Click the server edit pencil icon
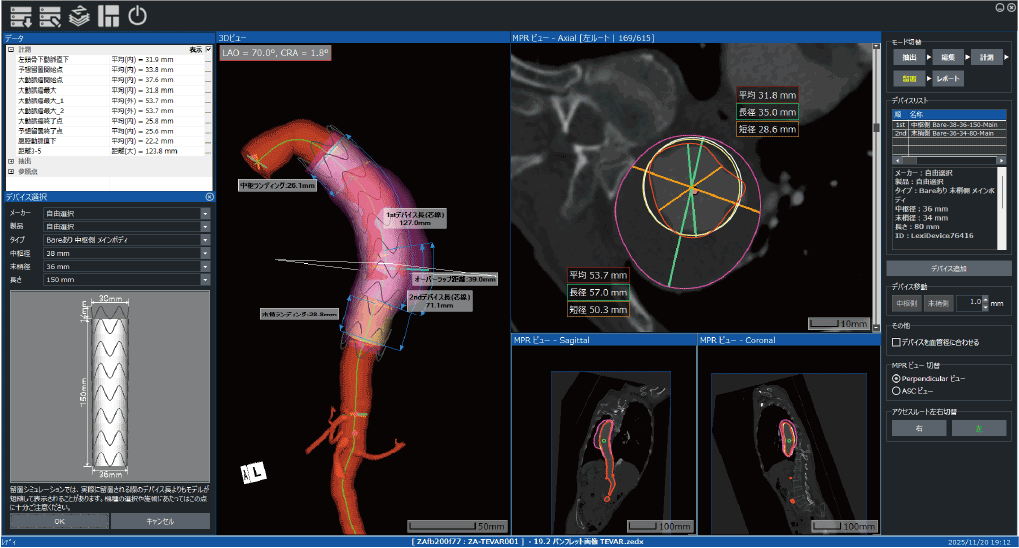This screenshot has width=1019, height=548. [x=50, y=16]
